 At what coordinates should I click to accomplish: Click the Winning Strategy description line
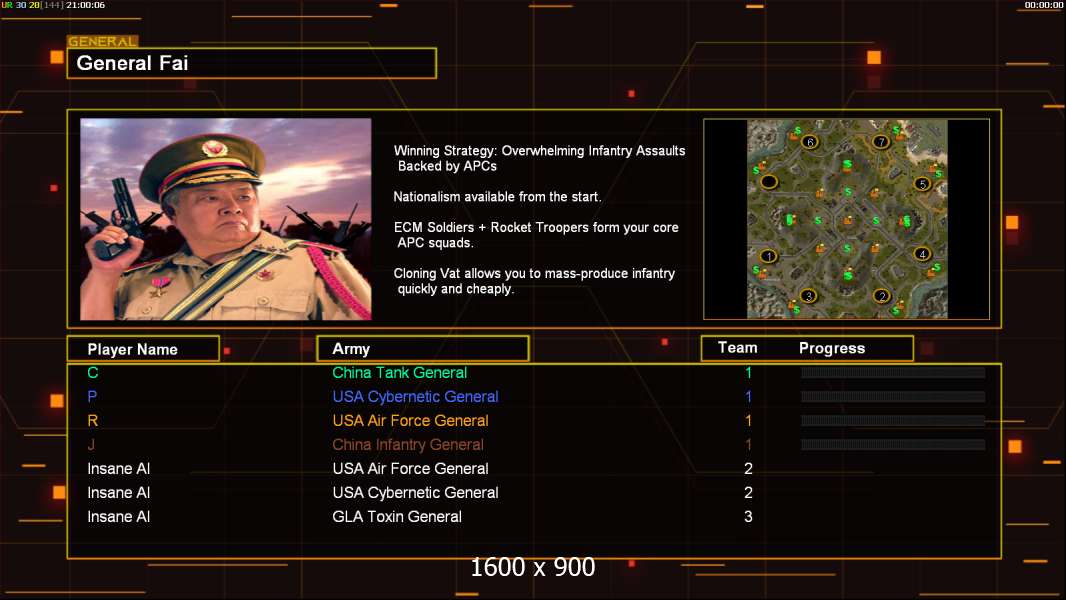[539, 158]
